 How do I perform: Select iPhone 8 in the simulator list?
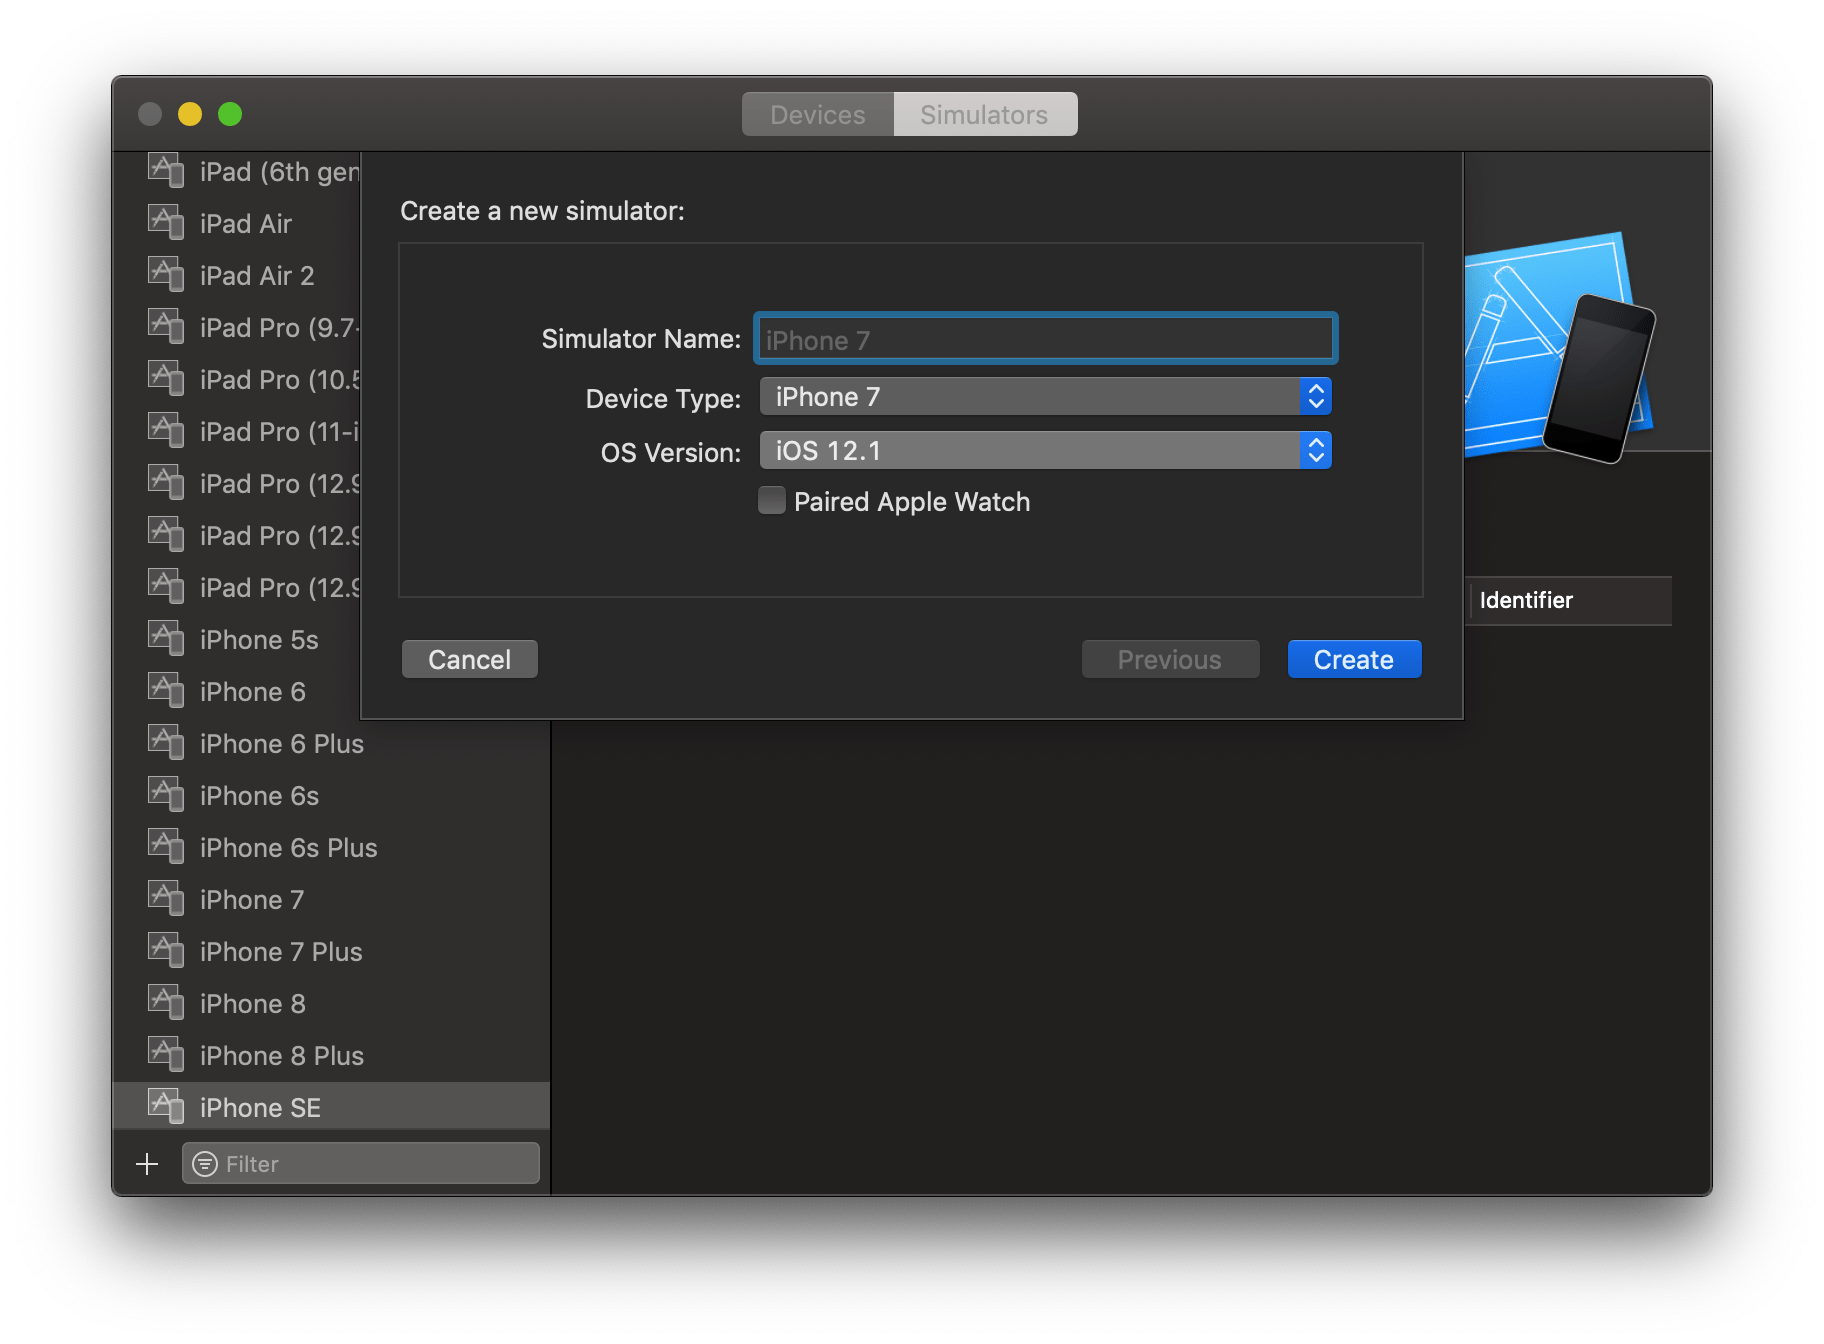(332, 1004)
